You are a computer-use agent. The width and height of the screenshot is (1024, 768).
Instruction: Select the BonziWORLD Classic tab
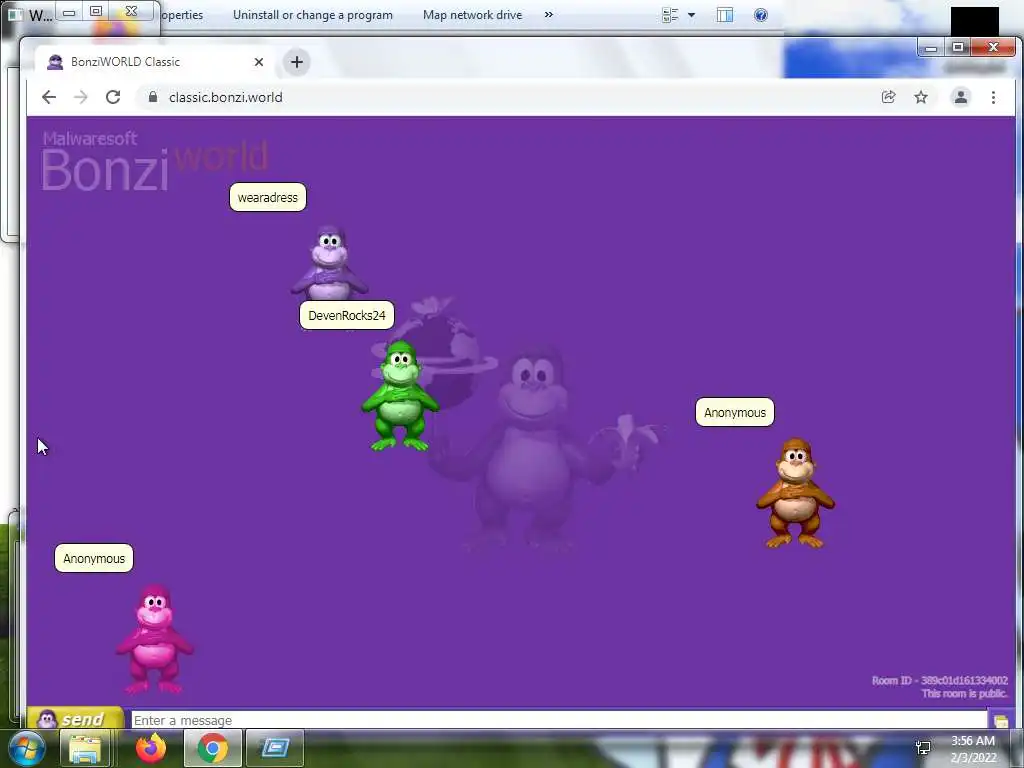(x=155, y=62)
